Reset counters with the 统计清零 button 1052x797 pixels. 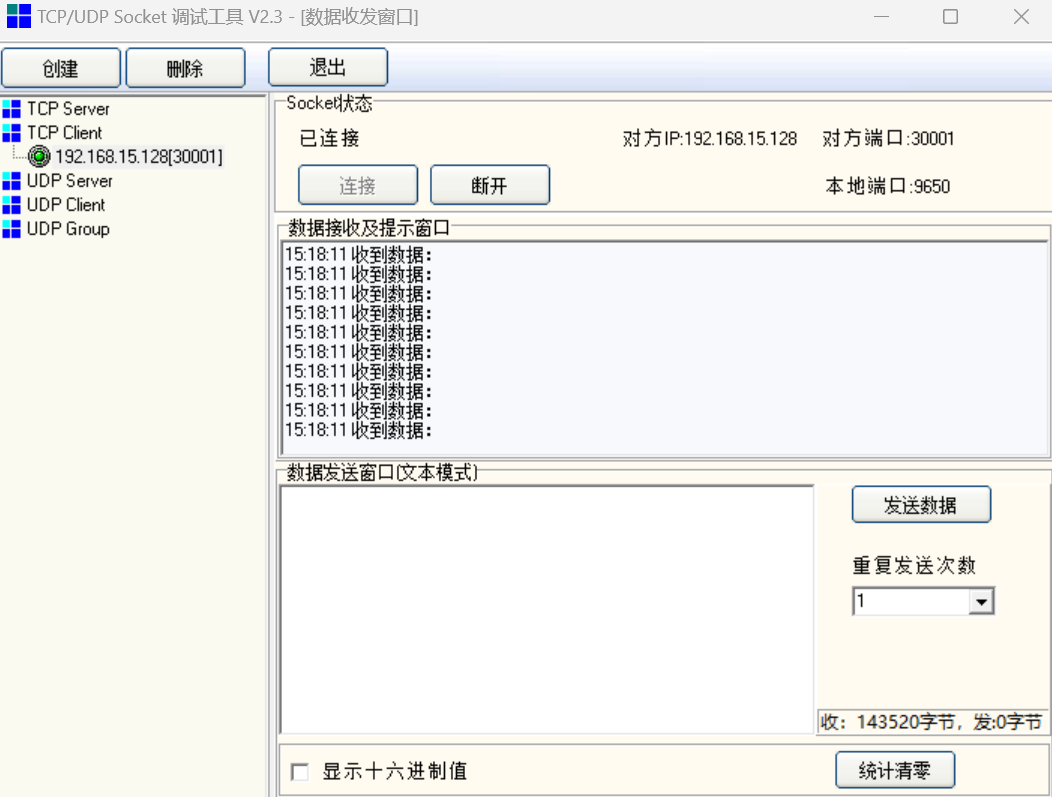pos(895,771)
